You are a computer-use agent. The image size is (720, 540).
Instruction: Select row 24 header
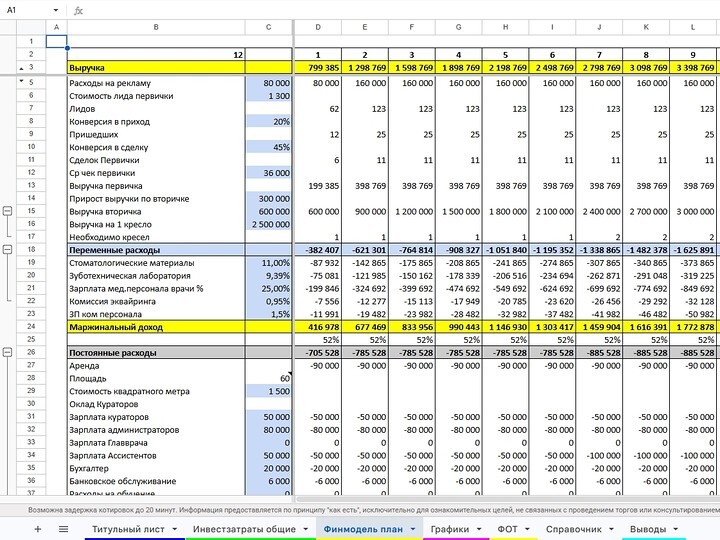coord(31,326)
